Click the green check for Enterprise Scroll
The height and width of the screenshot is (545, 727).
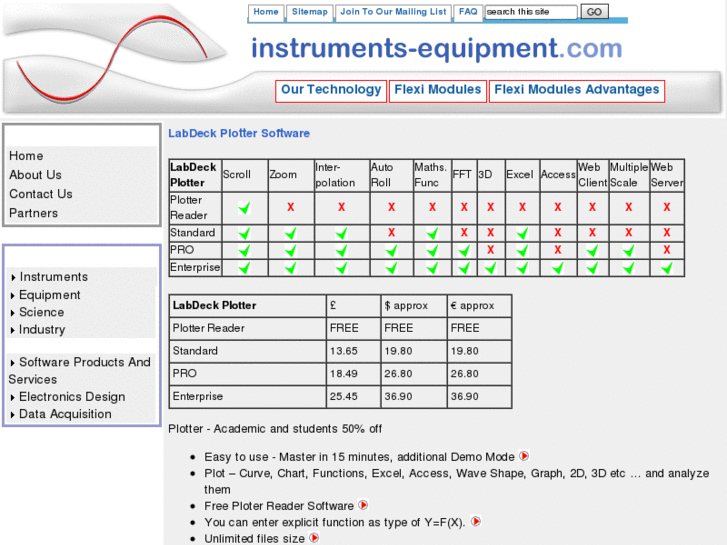coord(244,268)
